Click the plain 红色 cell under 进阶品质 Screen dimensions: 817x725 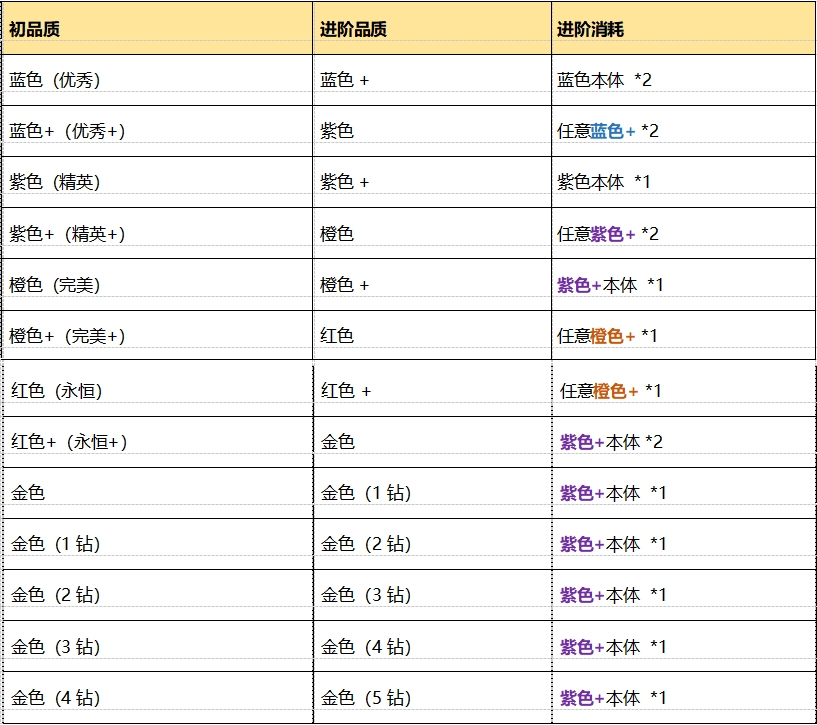[337, 336]
